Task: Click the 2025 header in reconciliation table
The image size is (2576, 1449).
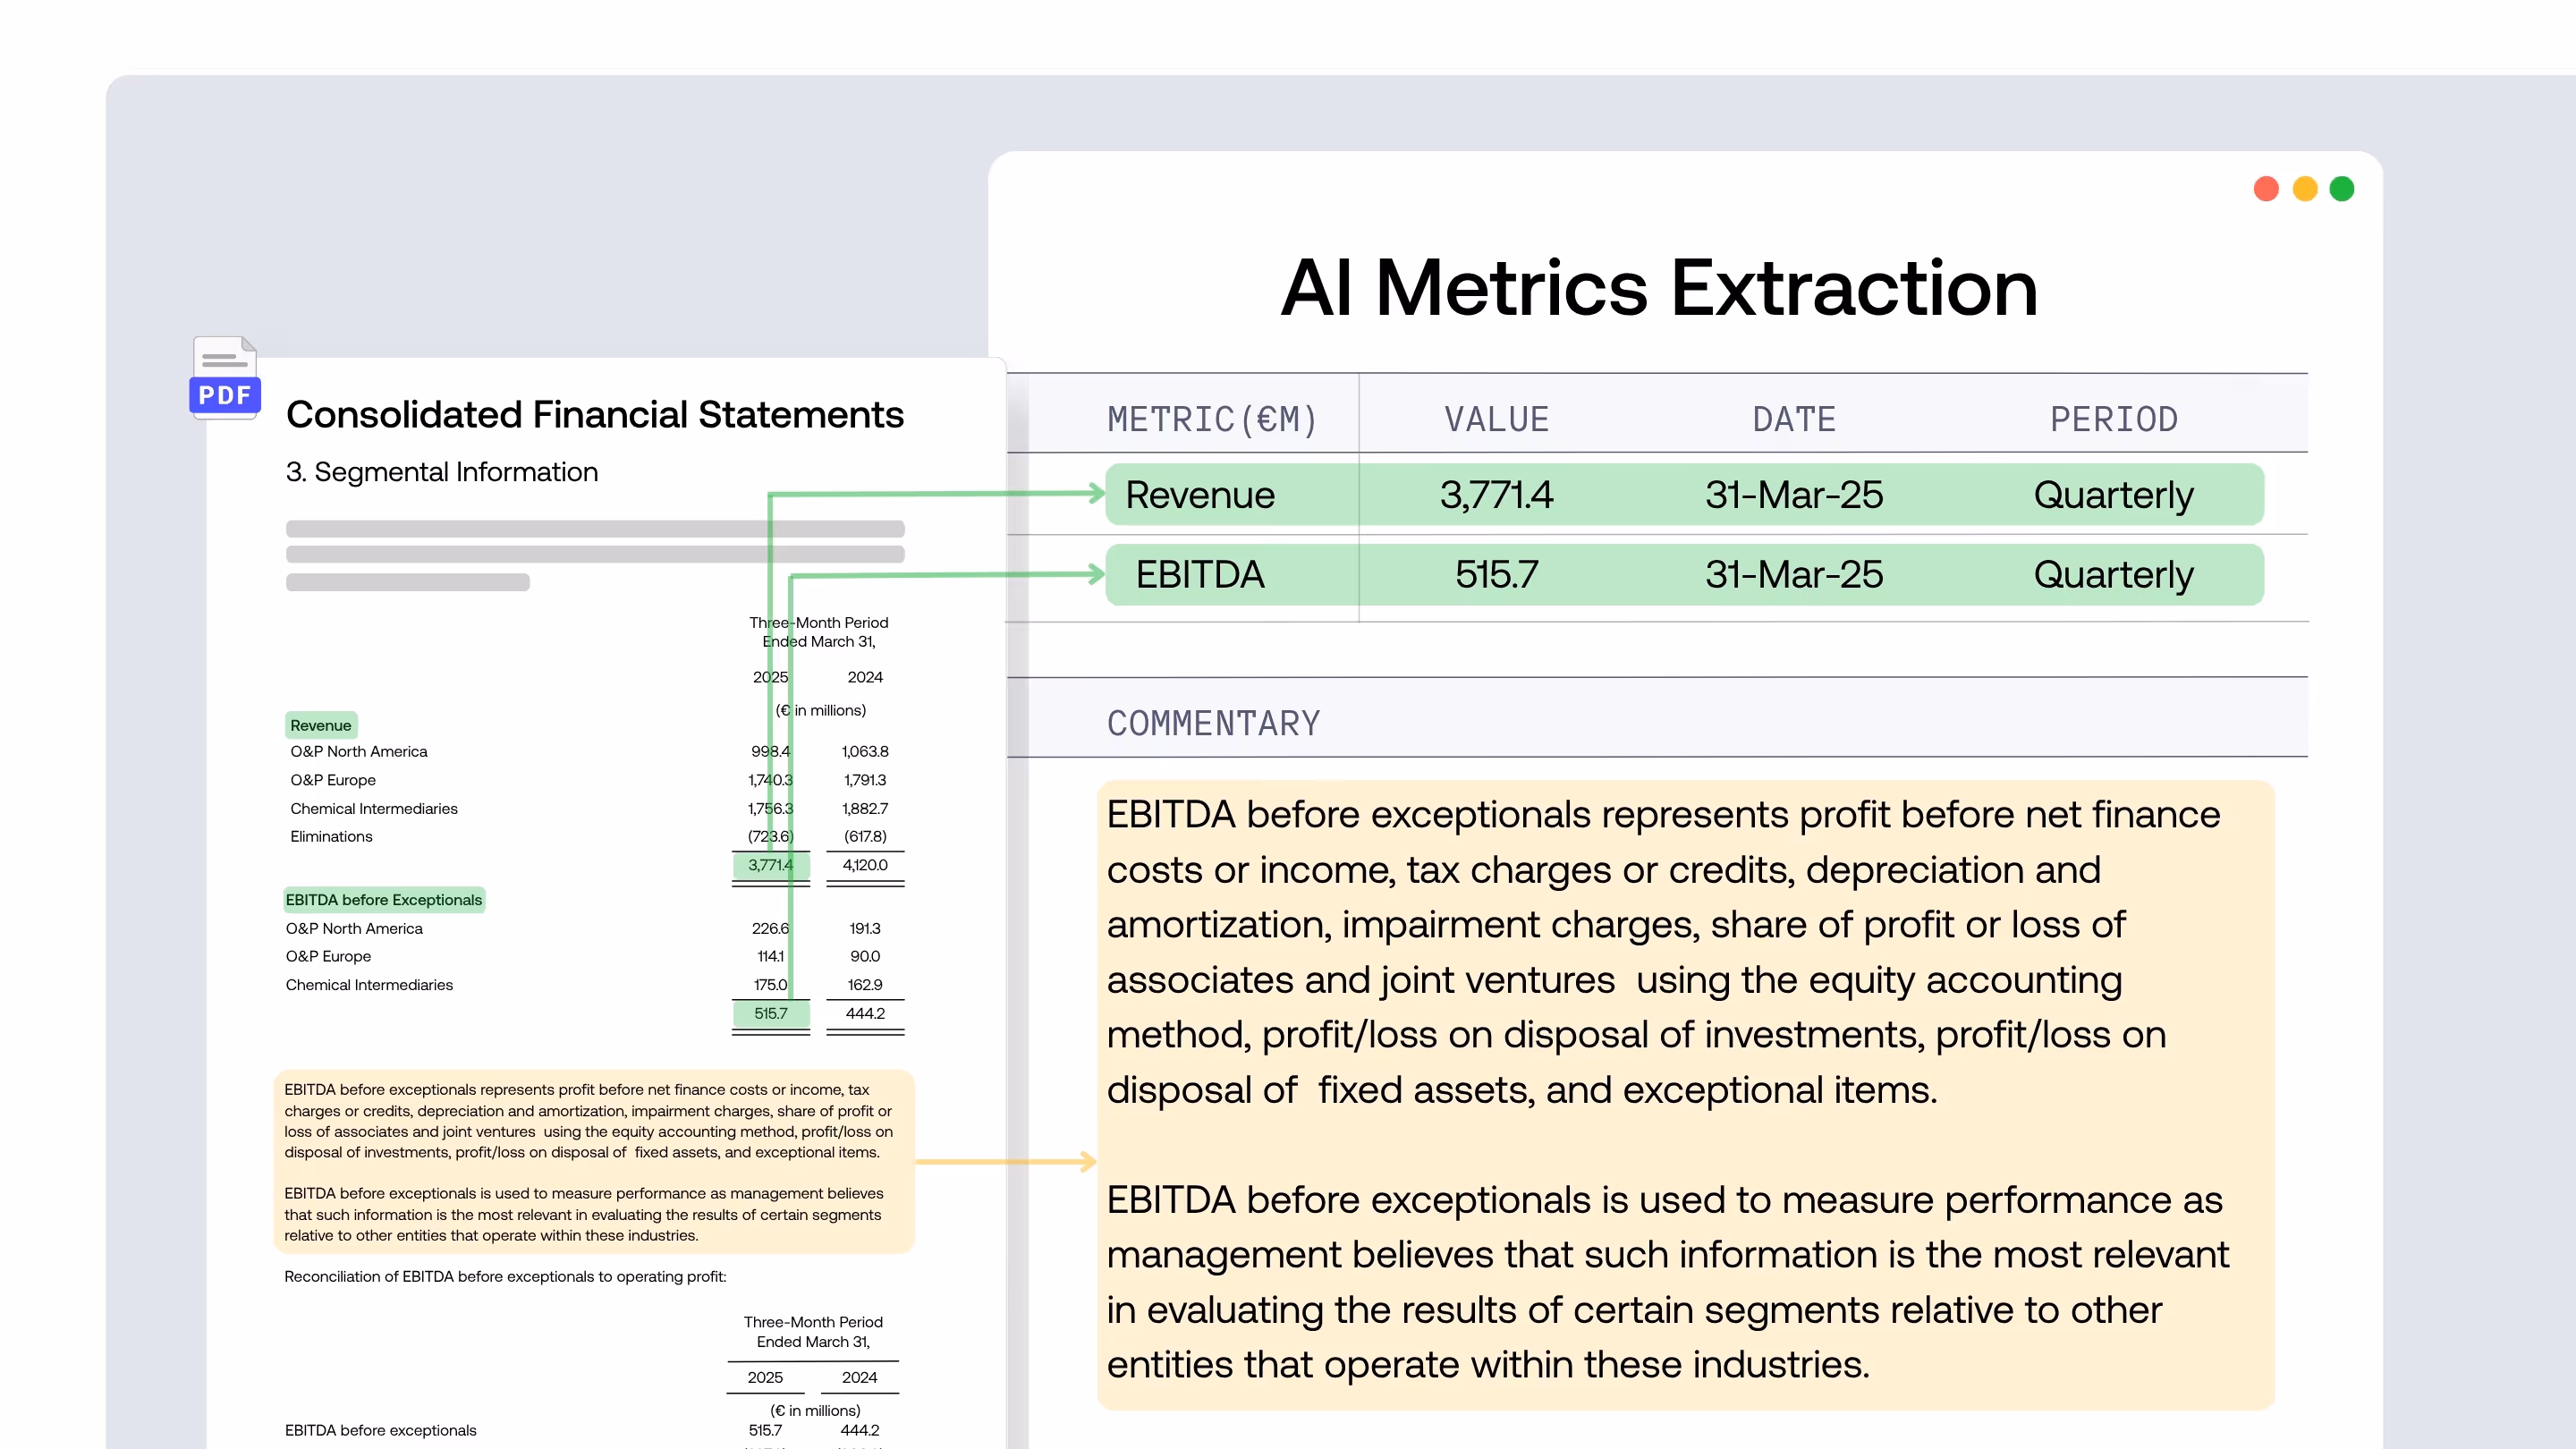Action: (x=765, y=1377)
